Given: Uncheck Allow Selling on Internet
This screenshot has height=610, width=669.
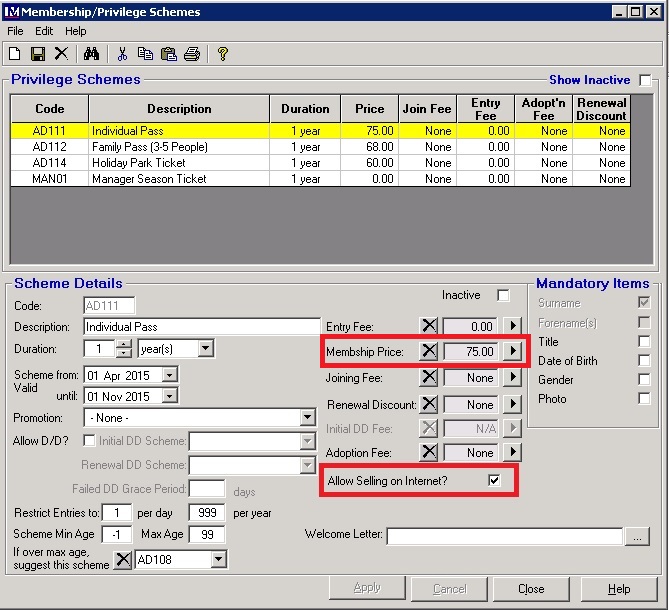Looking at the screenshot, I should (x=494, y=480).
